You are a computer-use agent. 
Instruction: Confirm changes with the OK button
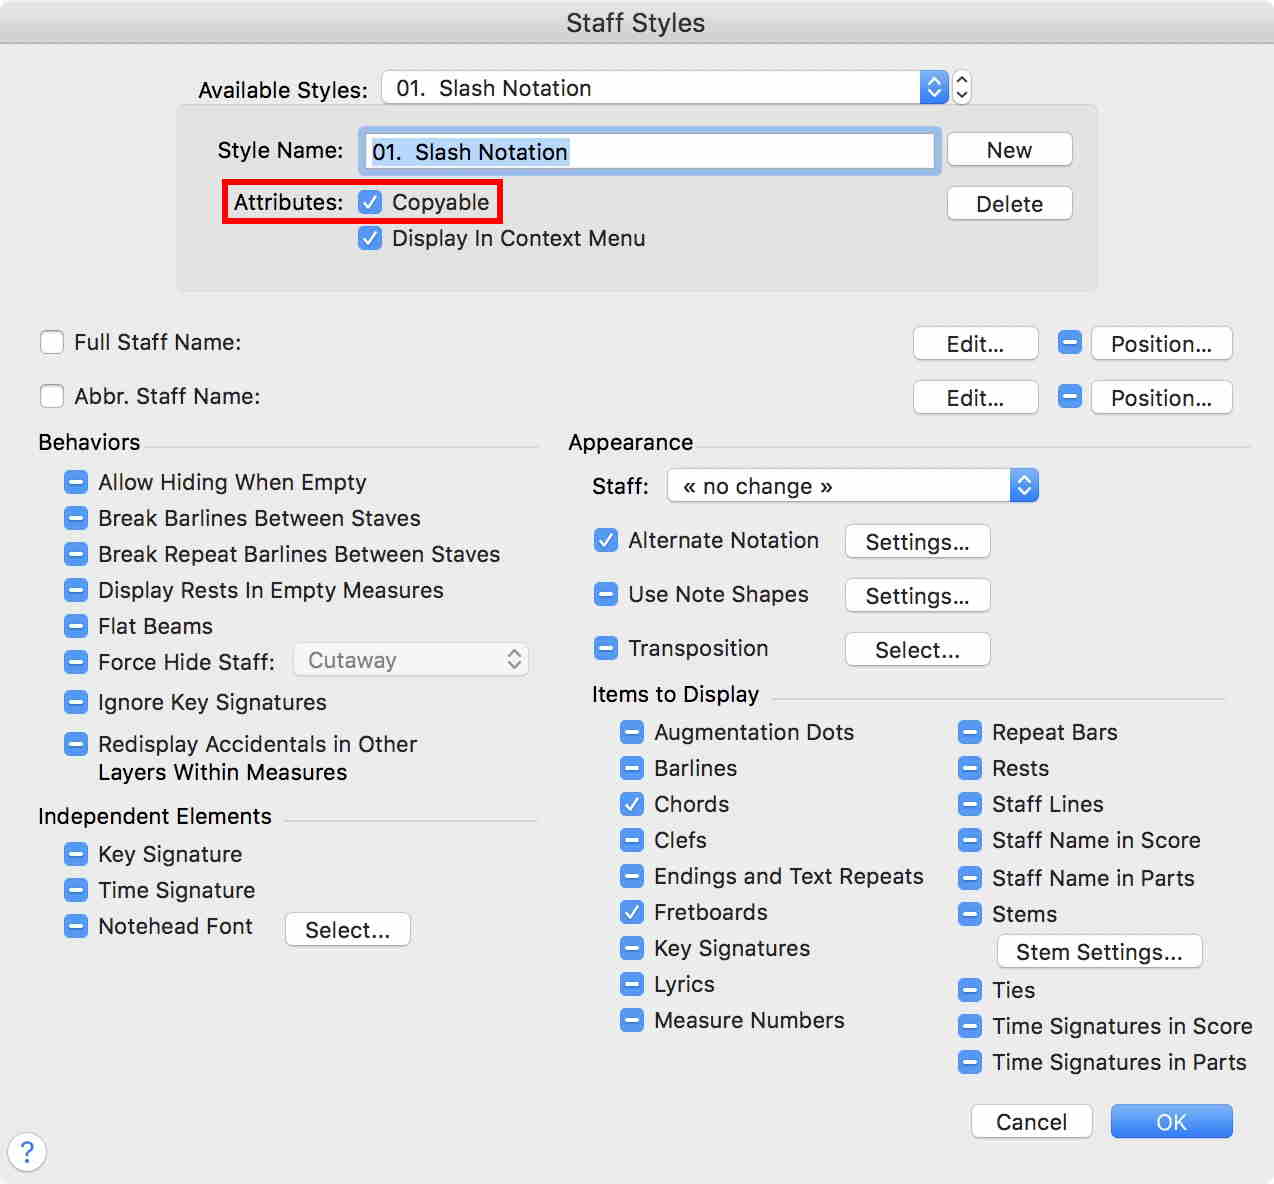1171,1121
